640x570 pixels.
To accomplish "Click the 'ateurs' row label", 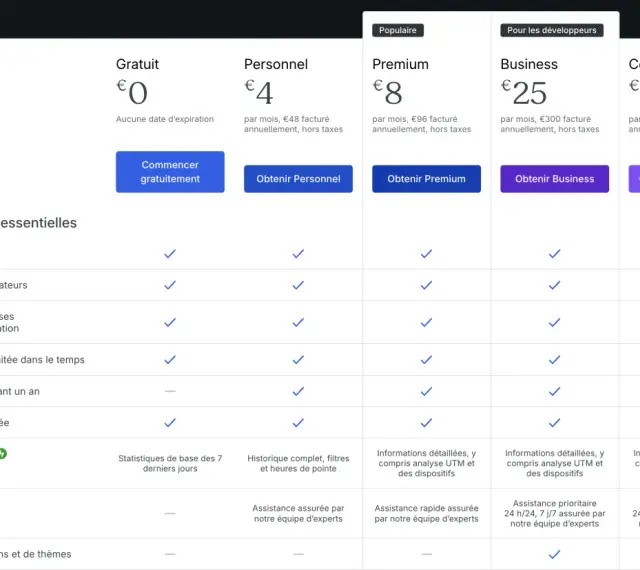I will coord(13,285).
